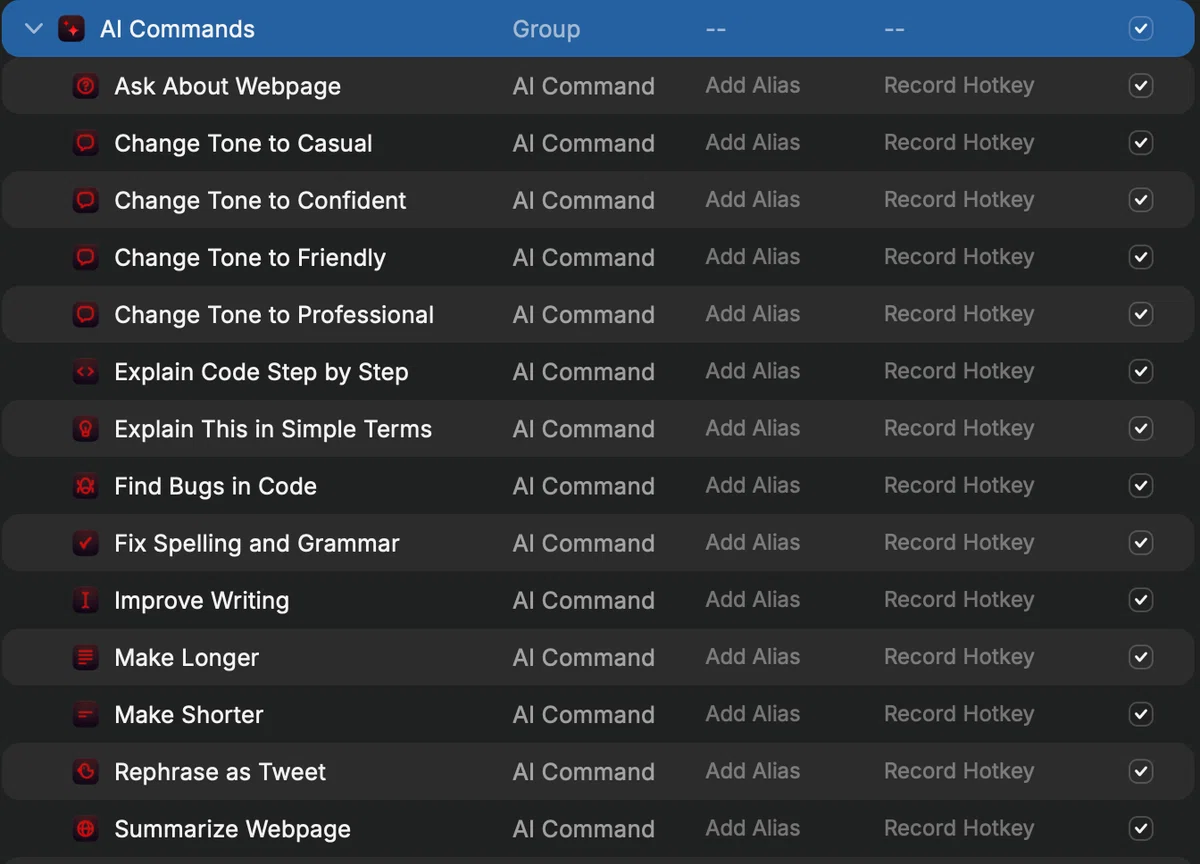
Task: Toggle Change Tone to Confident checkbox
Action: point(1141,200)
